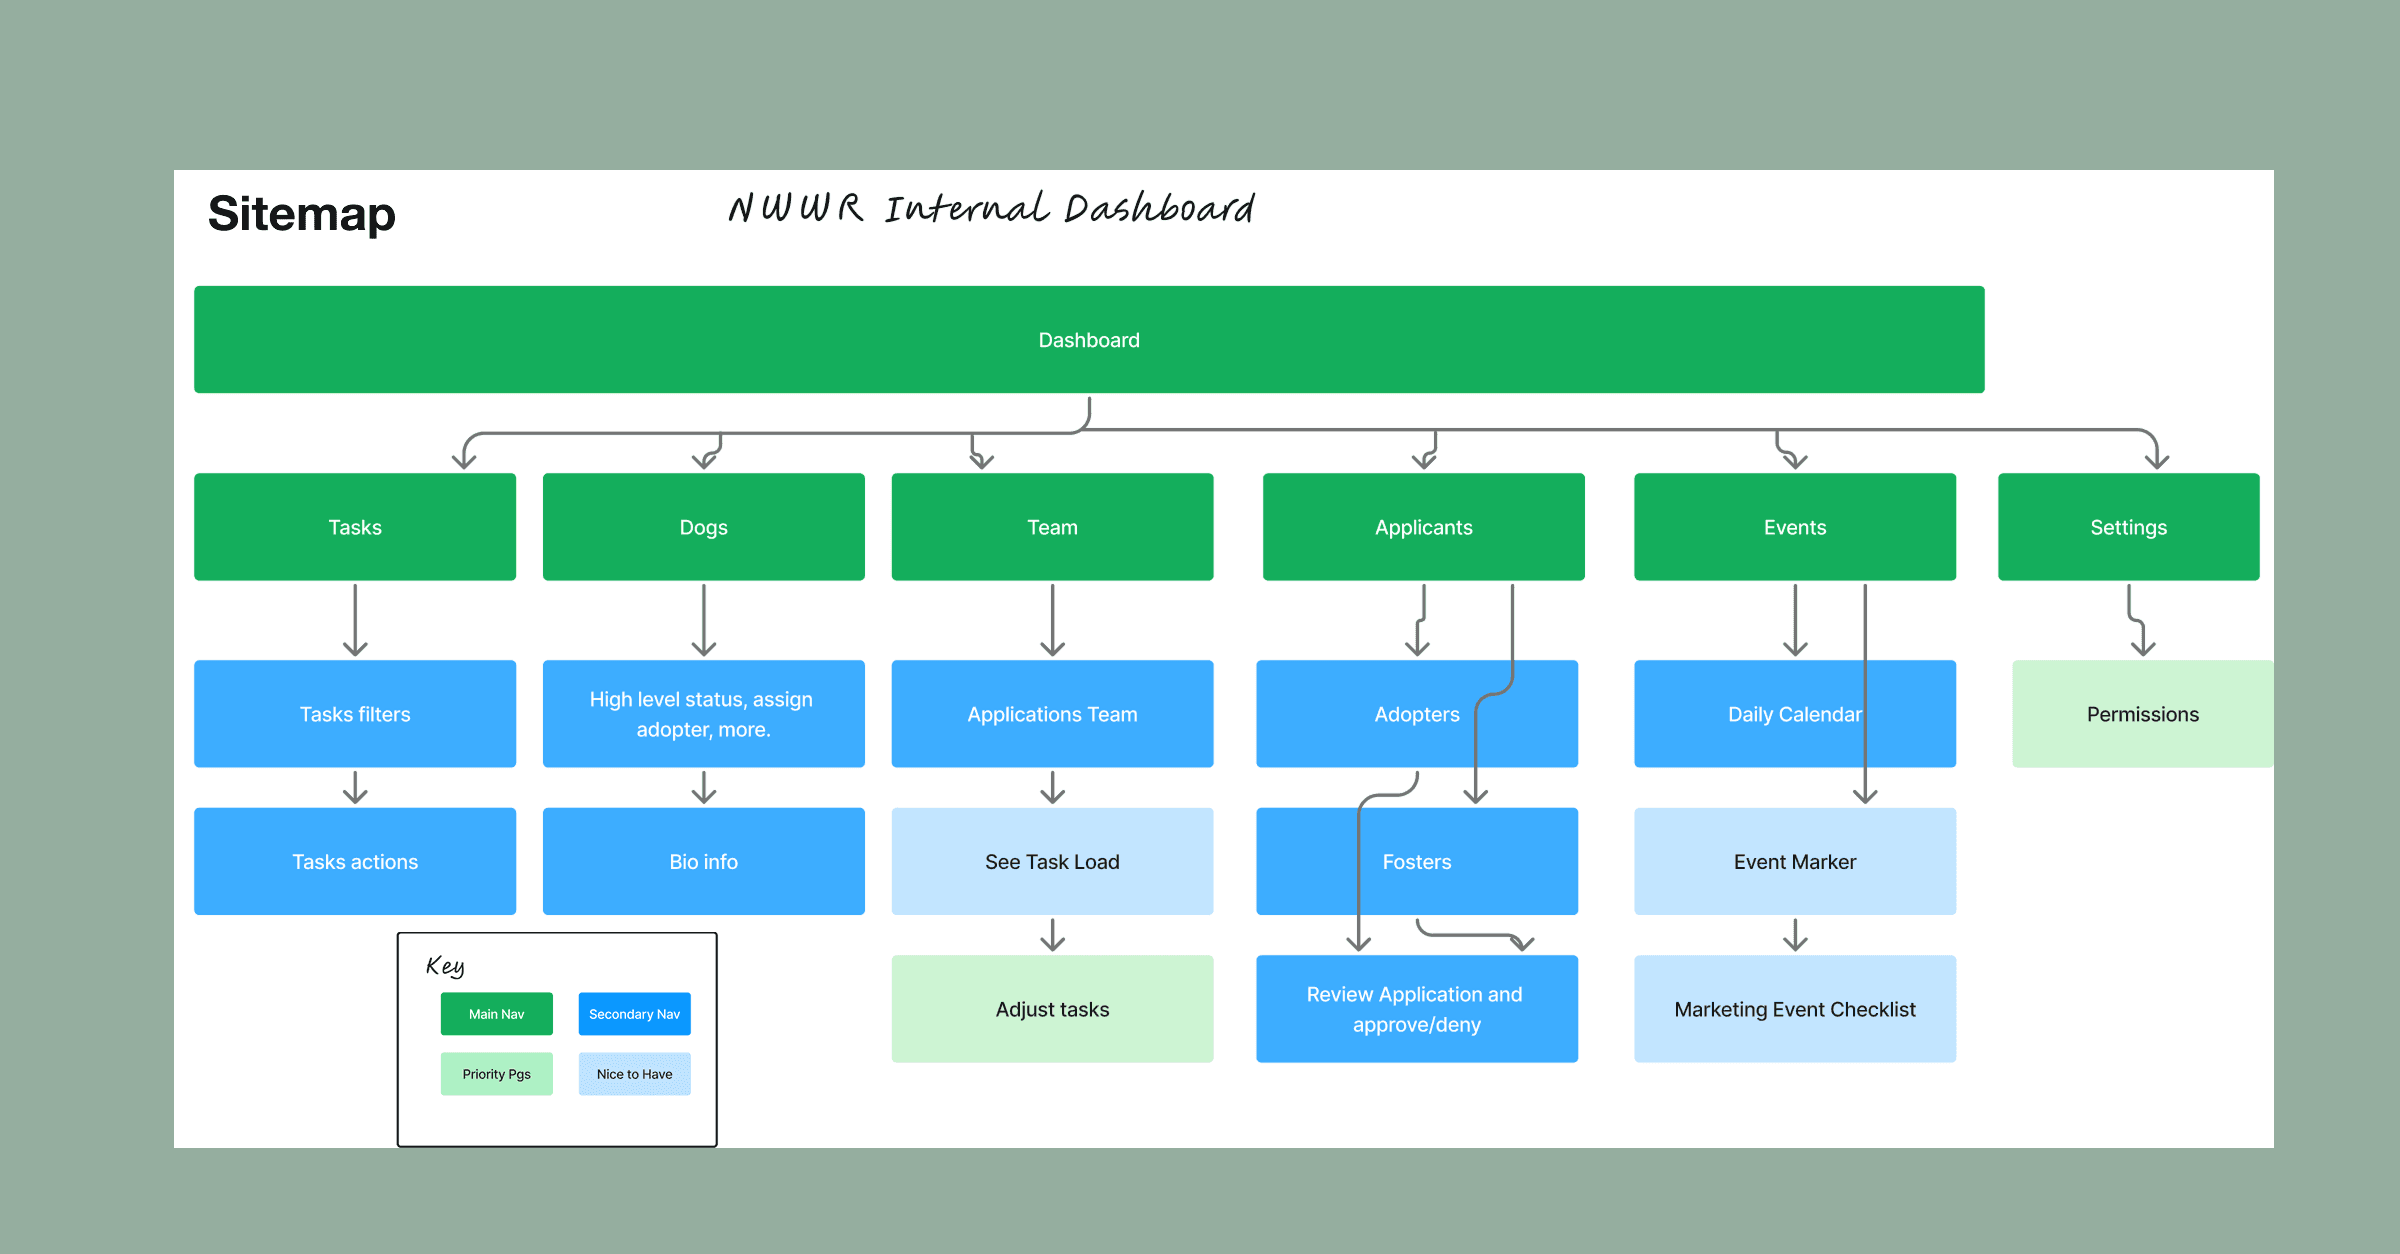Select the Key label in legend
Screen dimensions: 2400x1254
coord(445,966)
